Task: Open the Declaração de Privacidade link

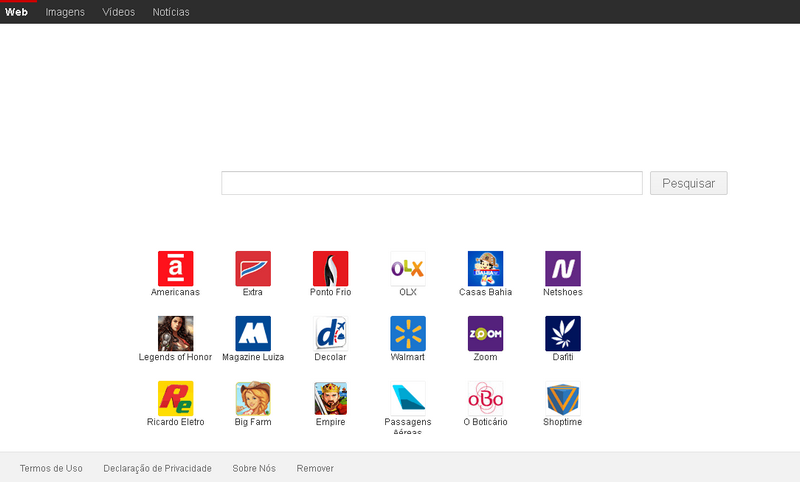Action: click(157, 468)
